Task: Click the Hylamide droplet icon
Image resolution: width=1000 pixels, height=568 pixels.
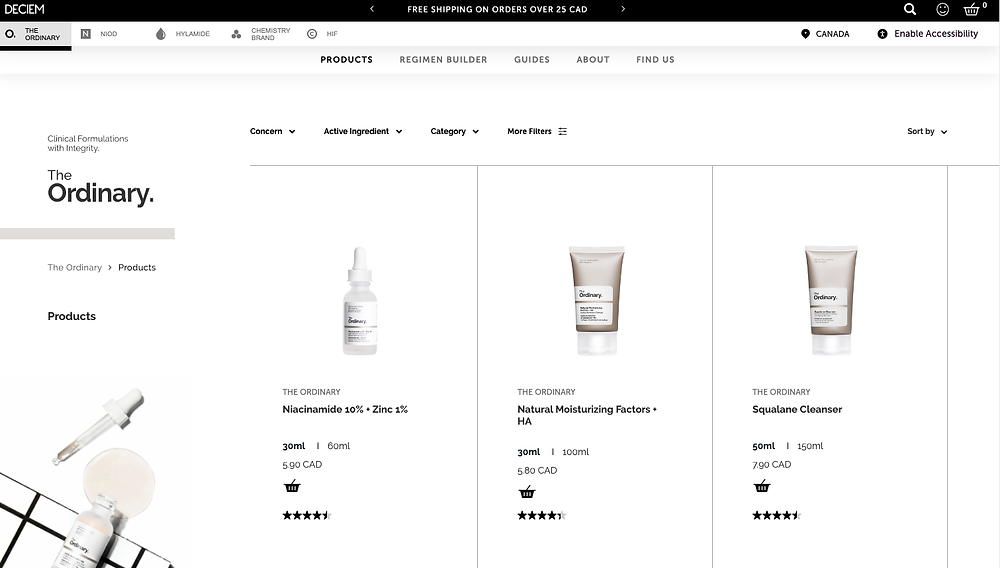Action: 161,34
